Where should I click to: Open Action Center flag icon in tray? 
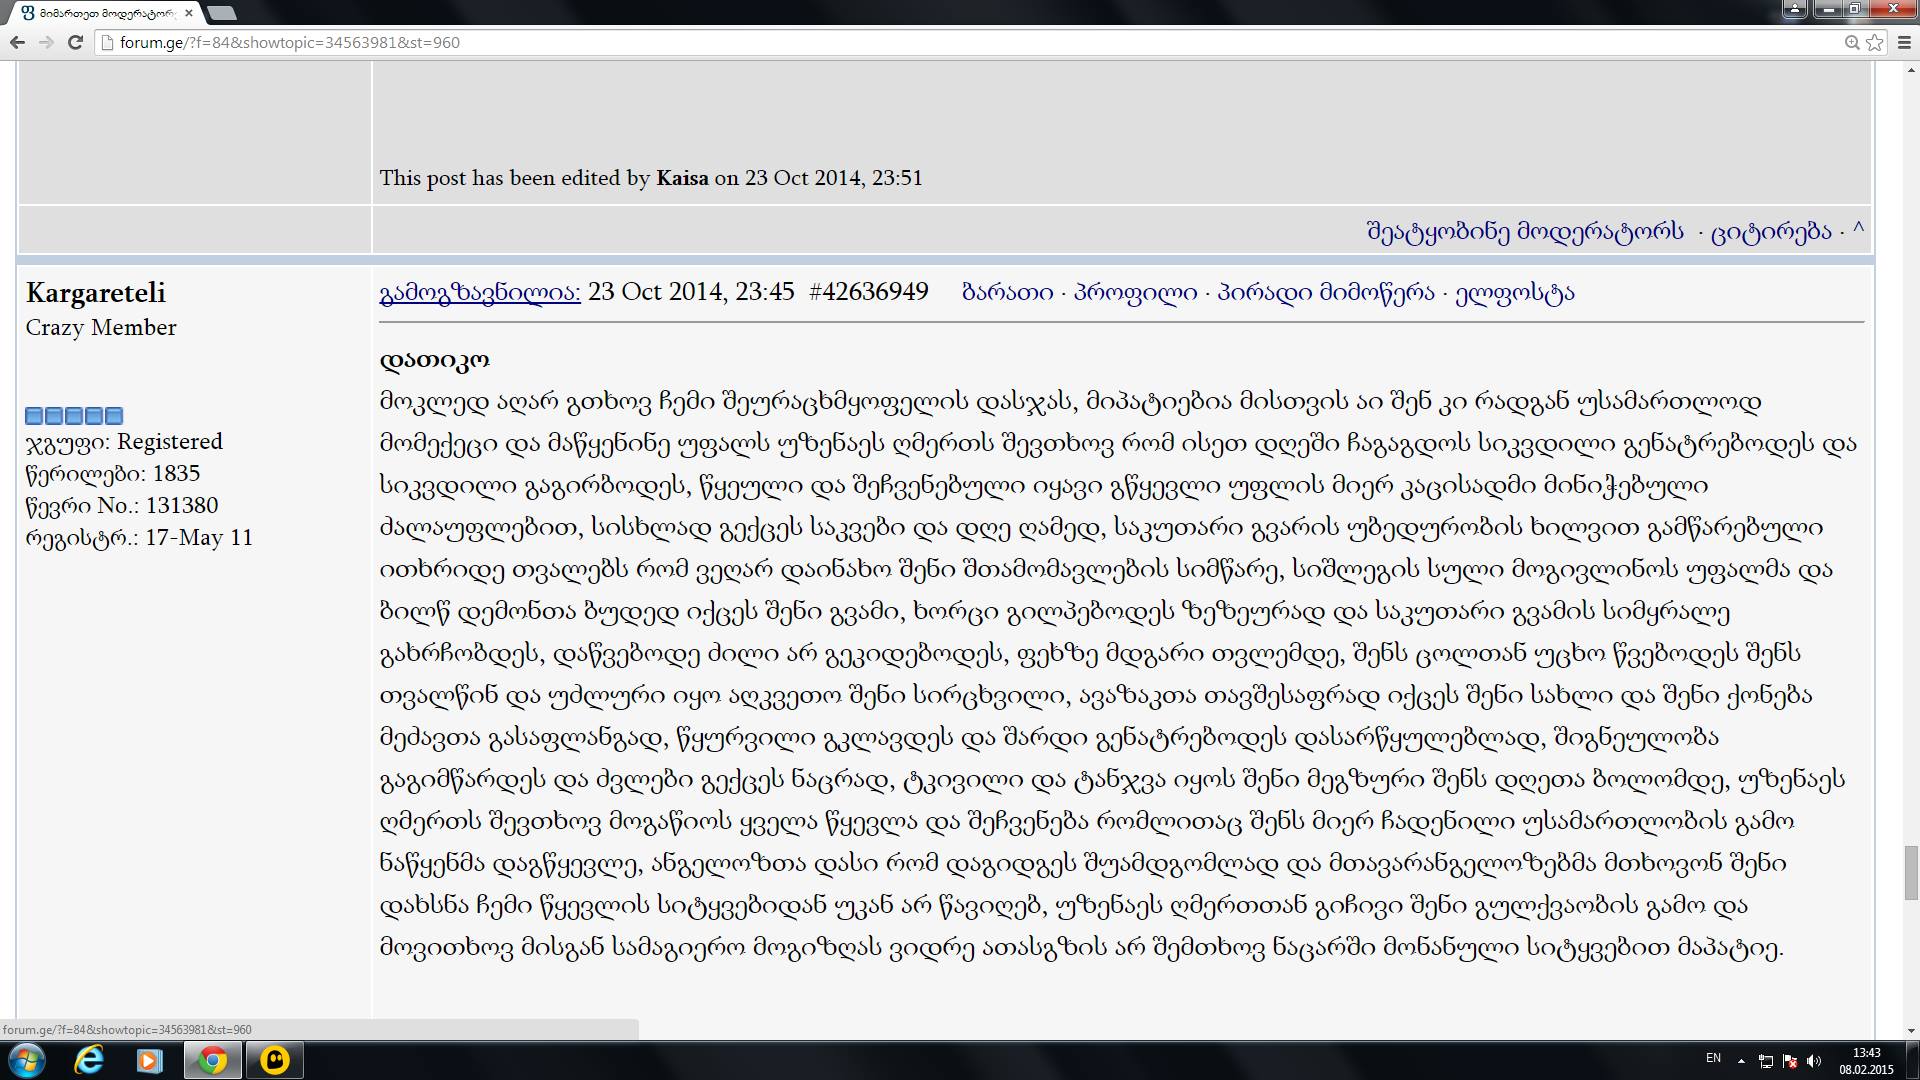[x=1790, y=1061]
